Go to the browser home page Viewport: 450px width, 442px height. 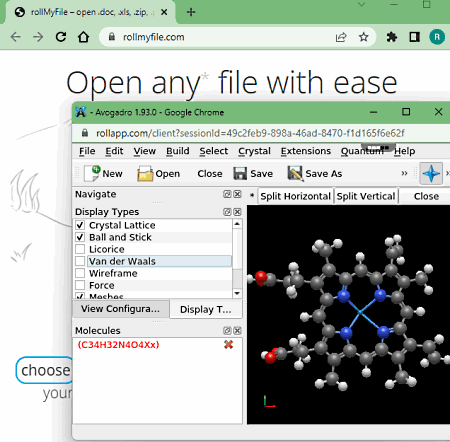83,37
